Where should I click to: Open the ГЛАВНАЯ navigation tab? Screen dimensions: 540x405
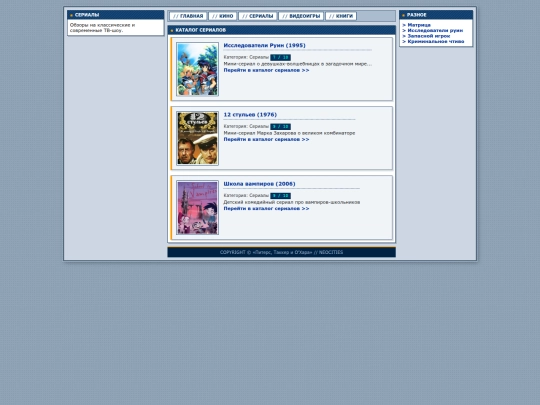[x=188, y=16]
